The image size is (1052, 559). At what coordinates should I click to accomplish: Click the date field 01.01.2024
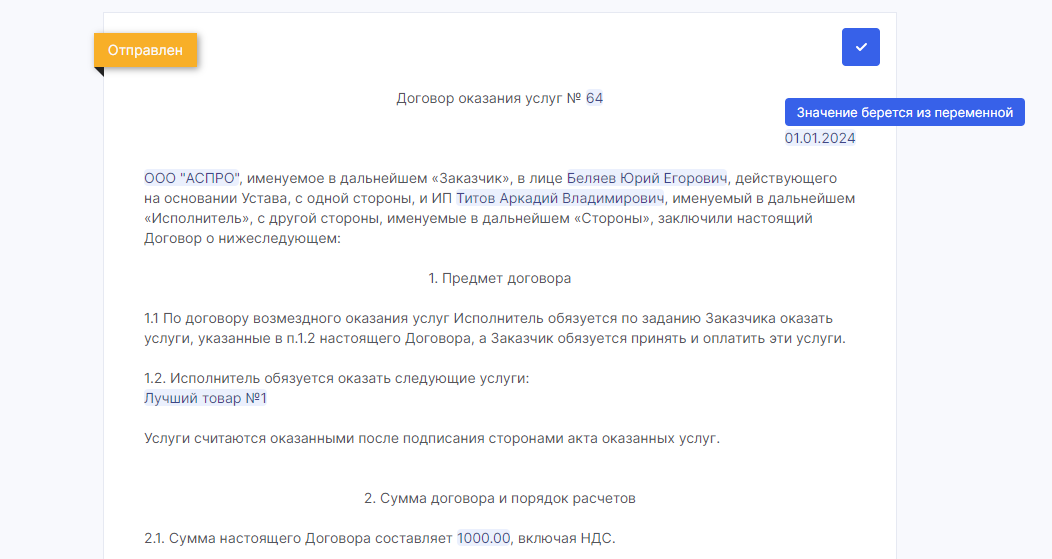click(820, 138)
